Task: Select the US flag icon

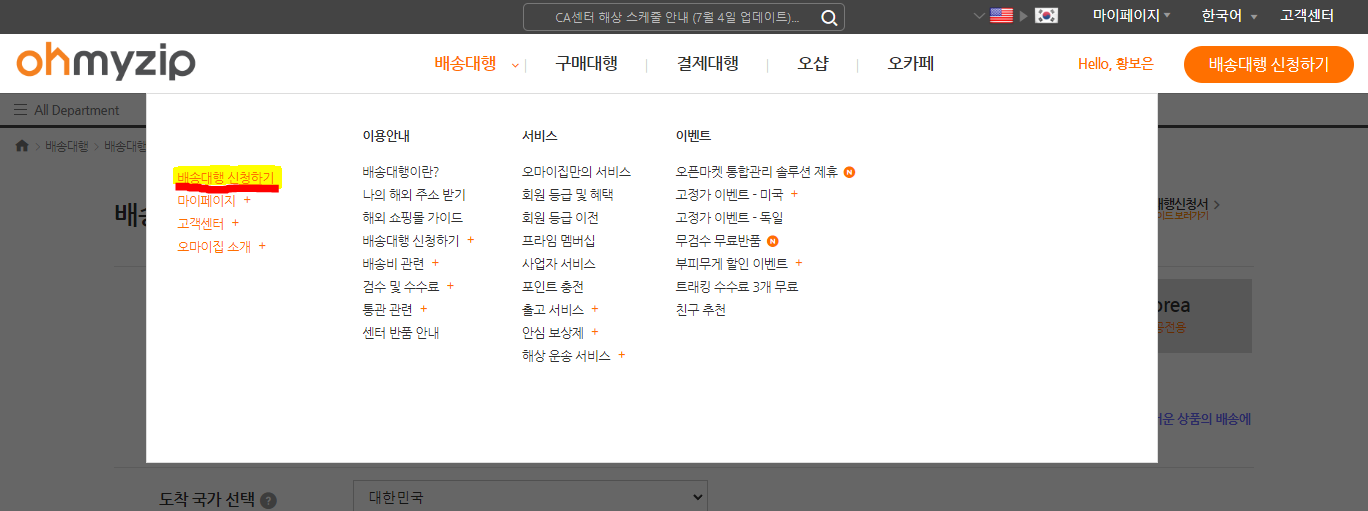Action: click(1001, 15)
